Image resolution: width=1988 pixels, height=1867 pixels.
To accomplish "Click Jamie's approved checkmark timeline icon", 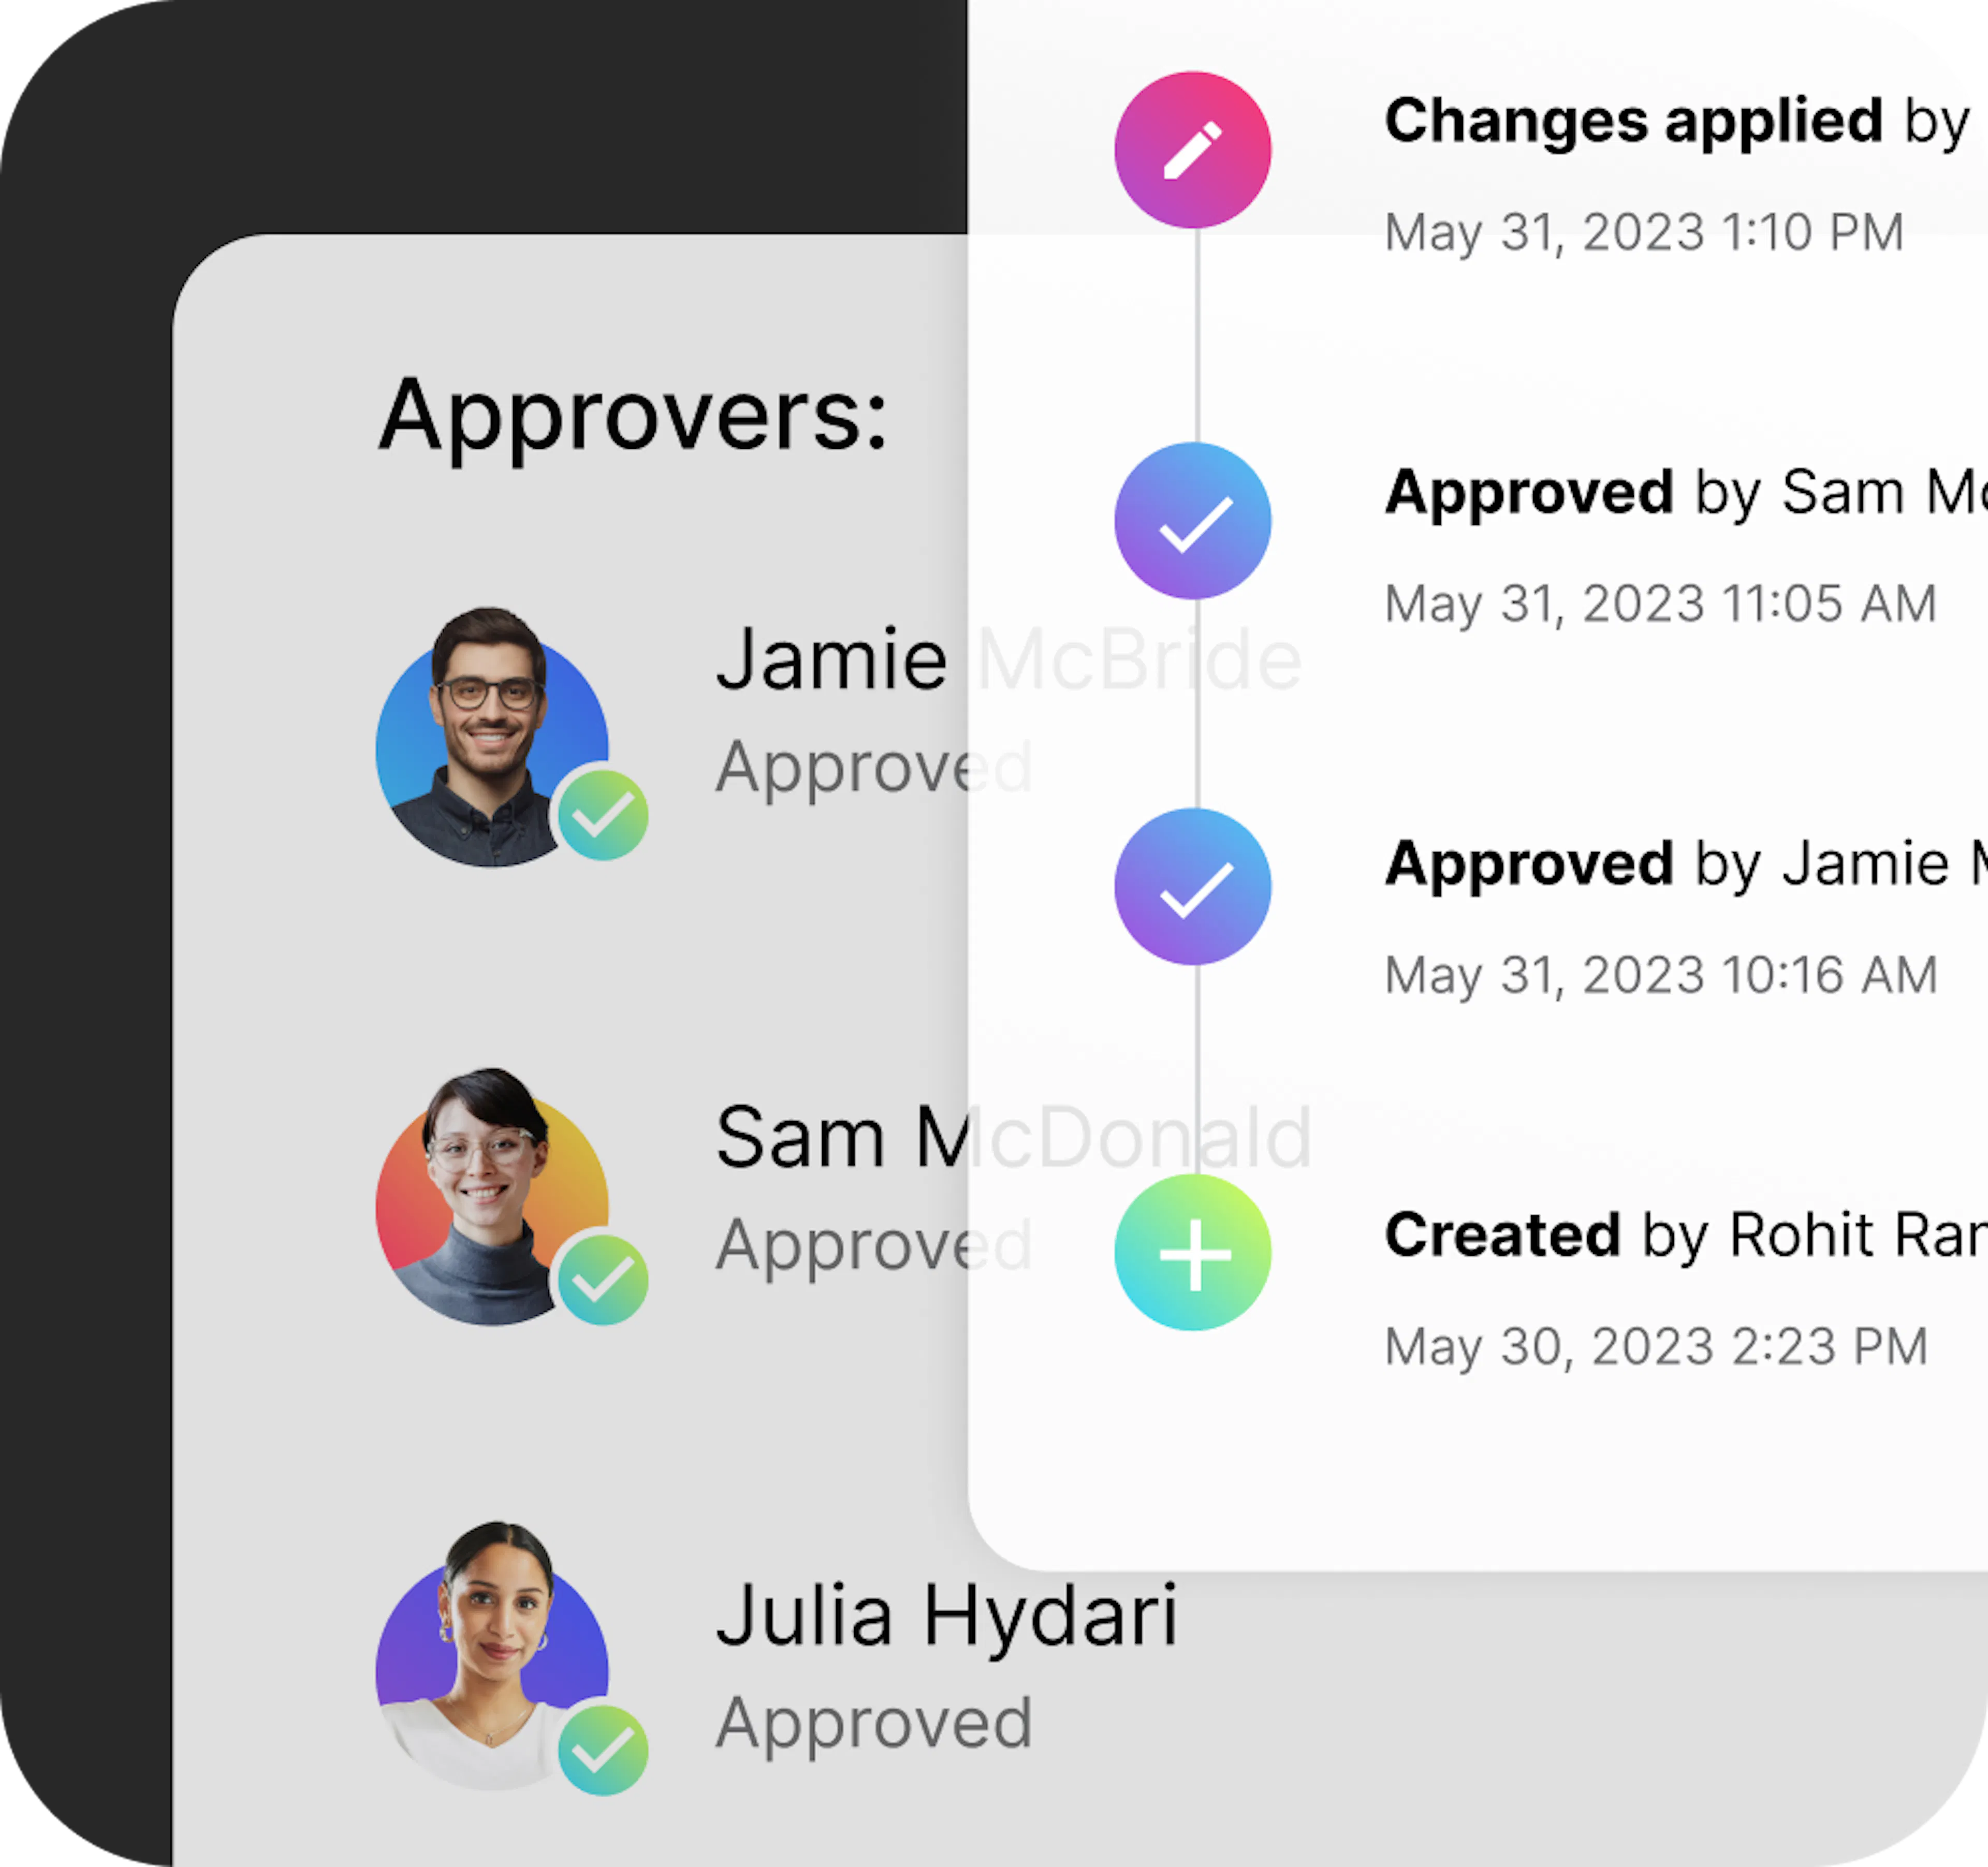I will click(1193, 887).
